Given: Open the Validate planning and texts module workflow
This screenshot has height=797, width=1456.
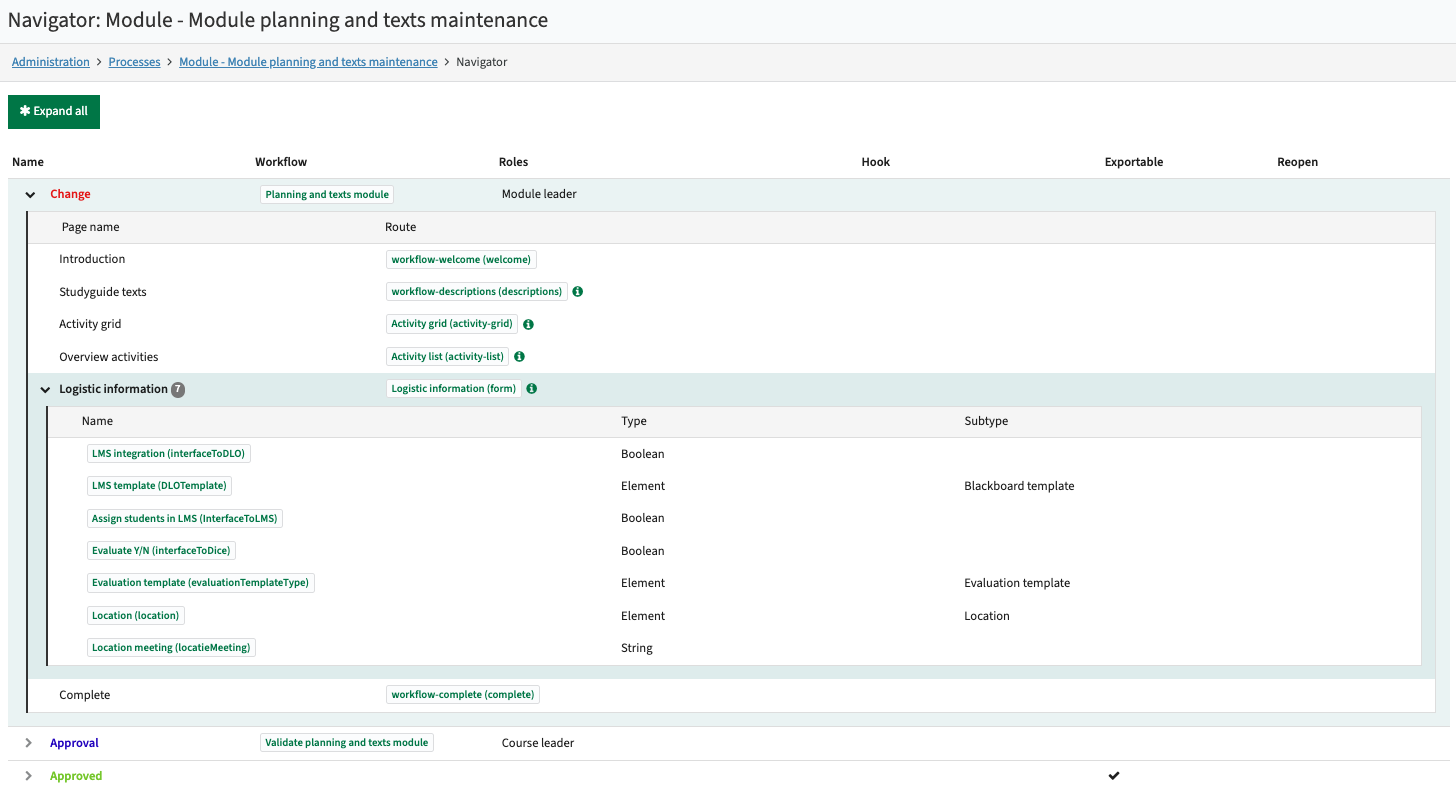Looking at the screenshot, I should tap(347, 743).
